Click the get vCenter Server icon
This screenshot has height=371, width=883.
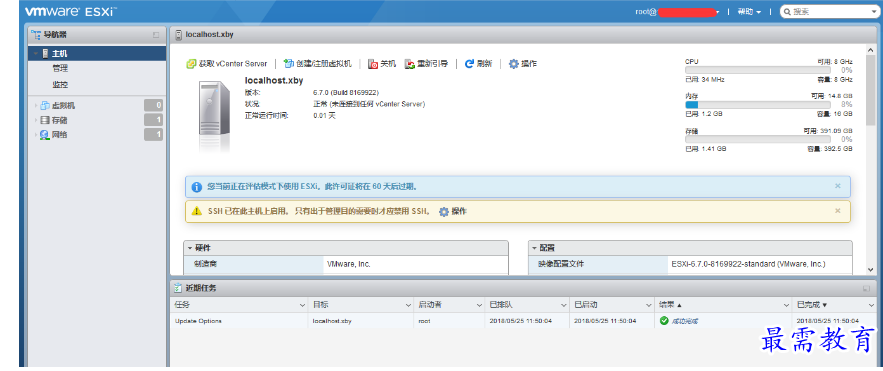coord(191,64)
